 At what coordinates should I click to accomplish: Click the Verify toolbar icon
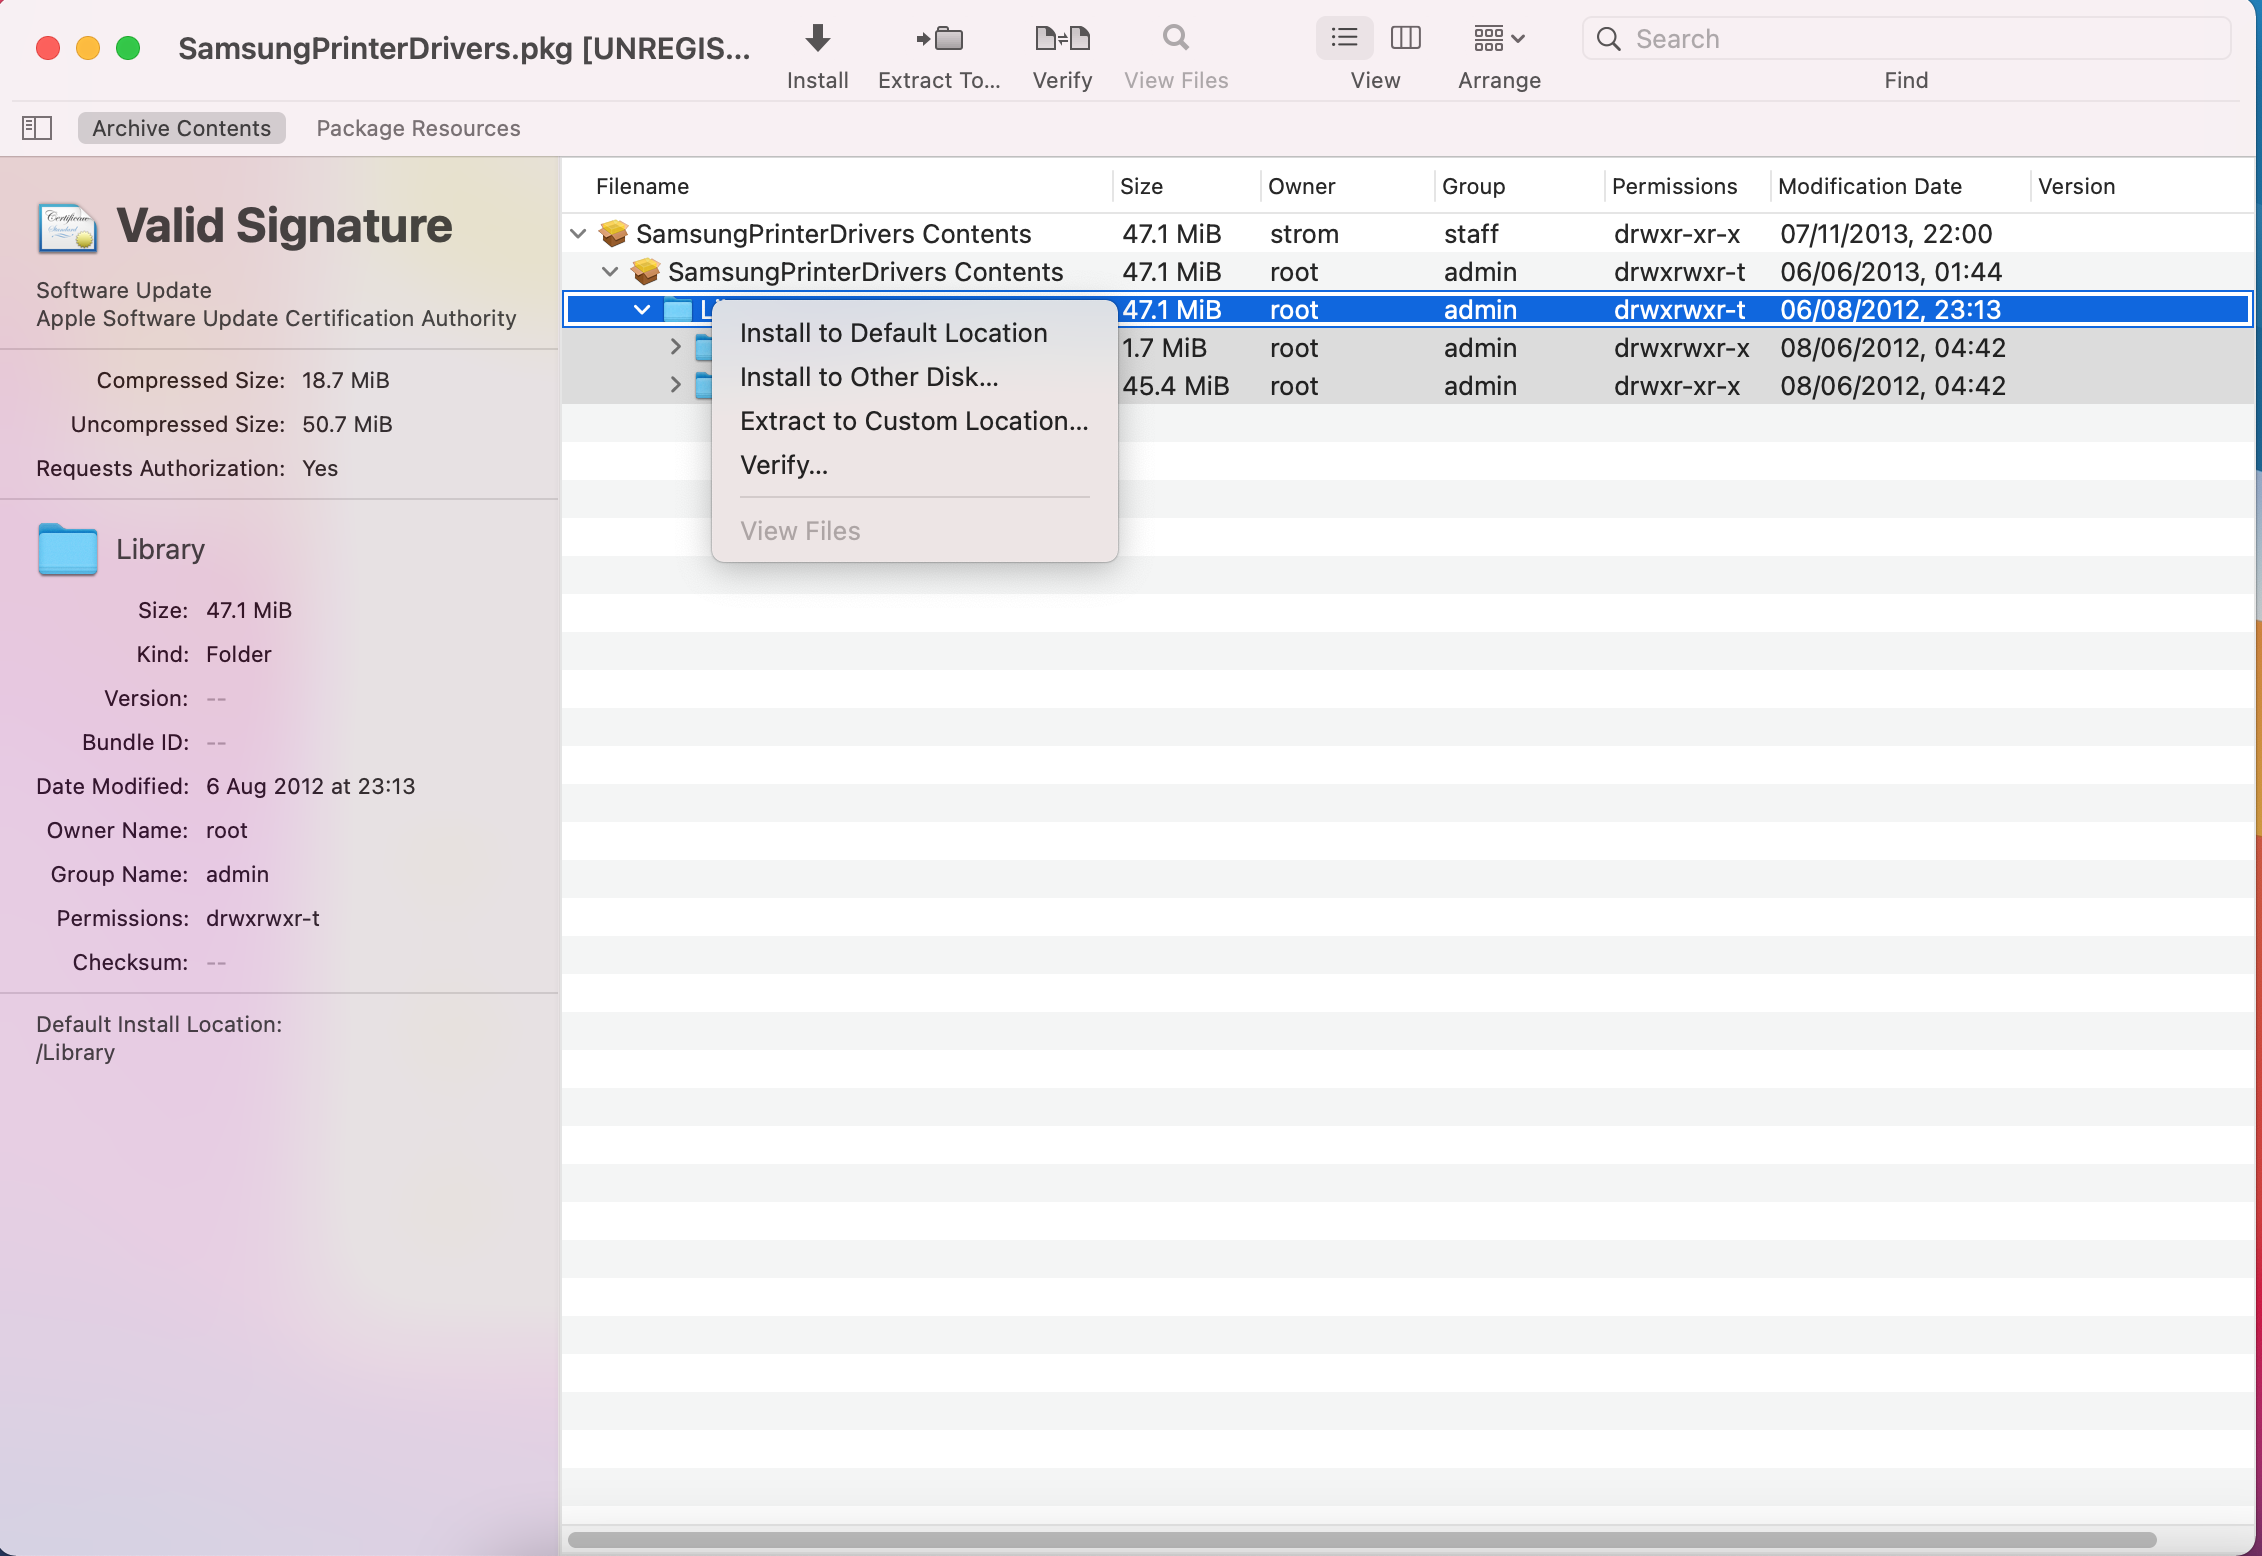tap(1062, 38)
